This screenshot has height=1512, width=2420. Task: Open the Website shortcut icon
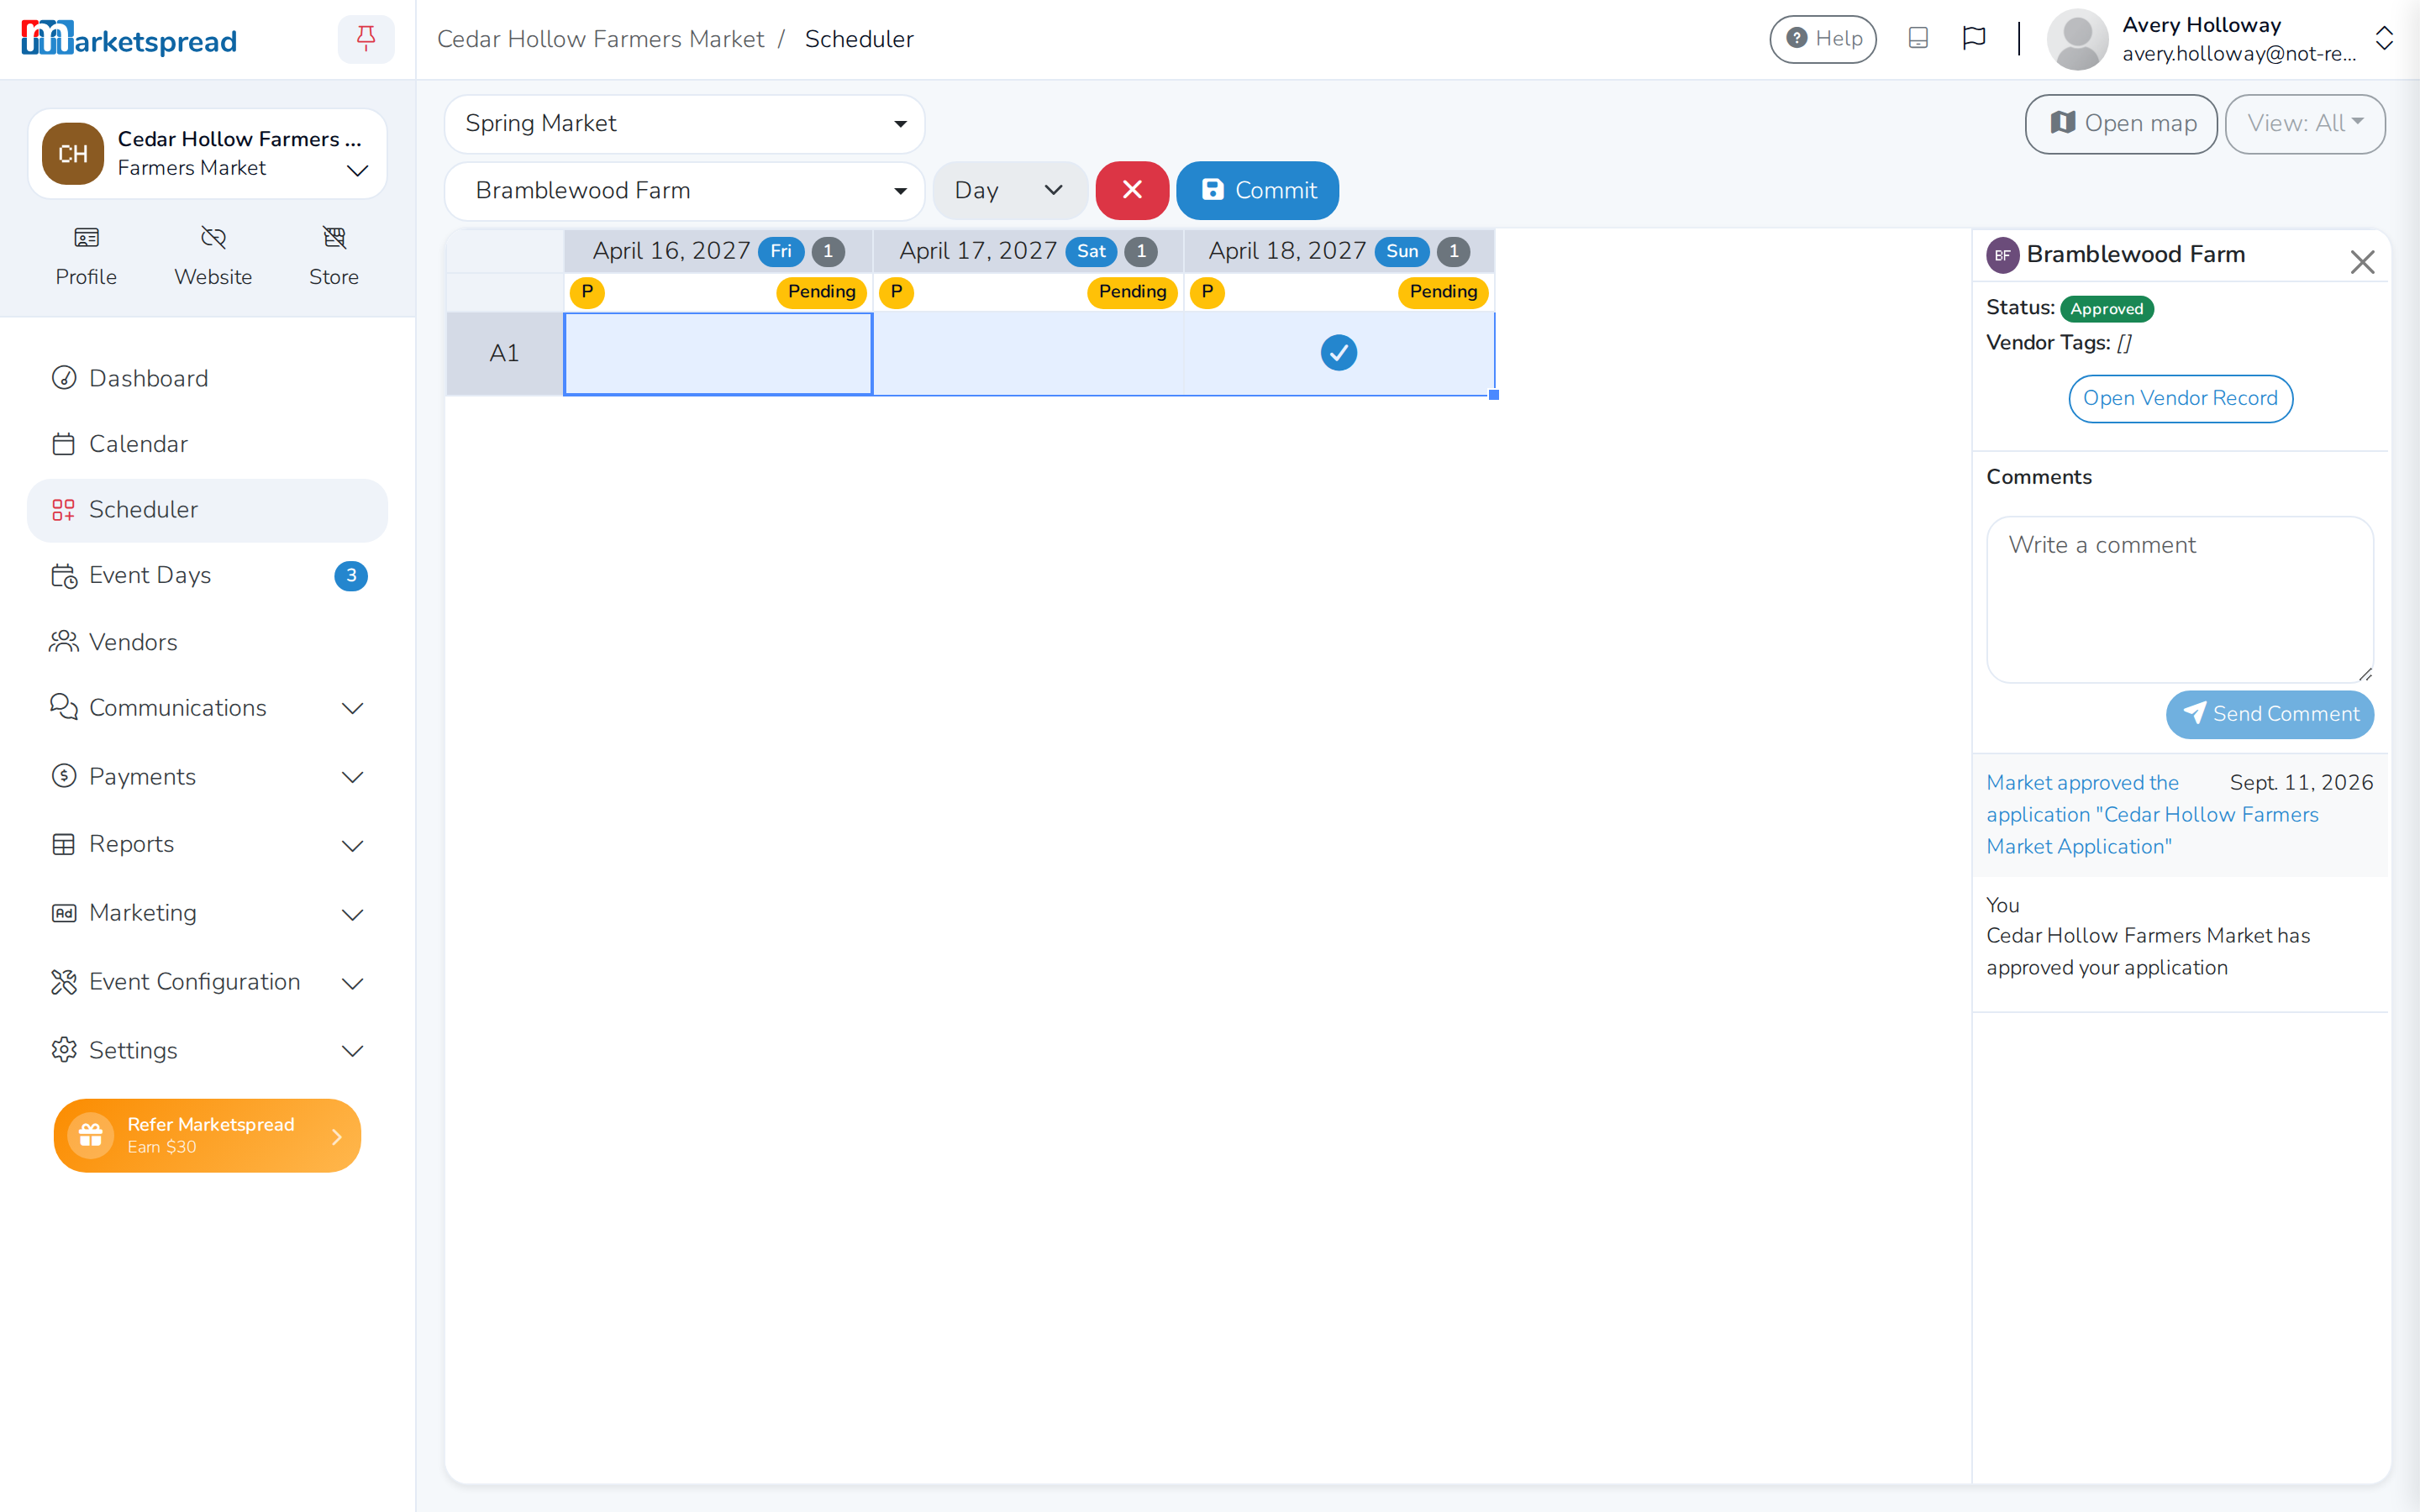[213, 237]
